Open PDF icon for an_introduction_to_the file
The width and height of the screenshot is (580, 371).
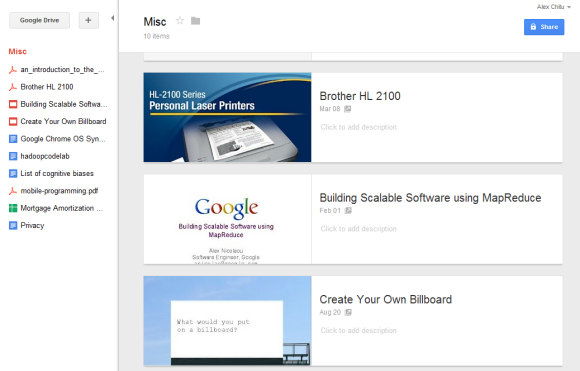(x=13, y=70)
